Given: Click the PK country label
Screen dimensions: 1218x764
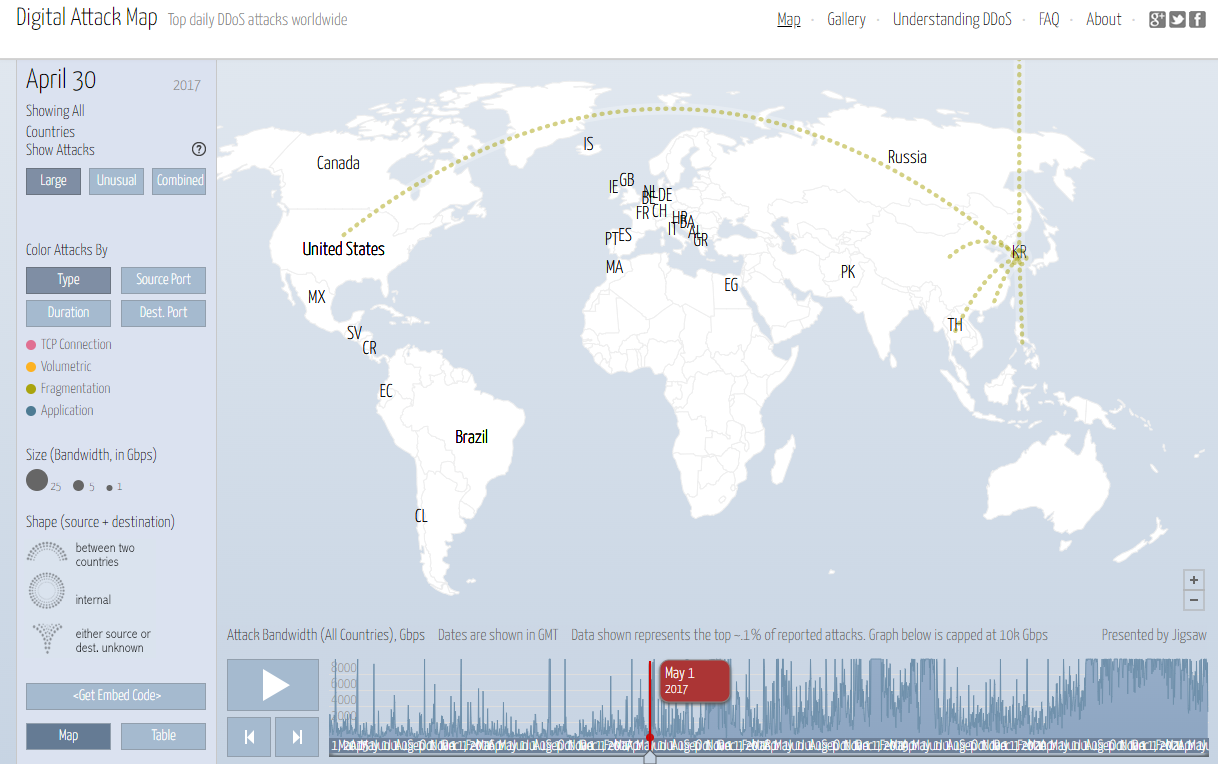Looking at the screenshot, I should tap(848, 271).
